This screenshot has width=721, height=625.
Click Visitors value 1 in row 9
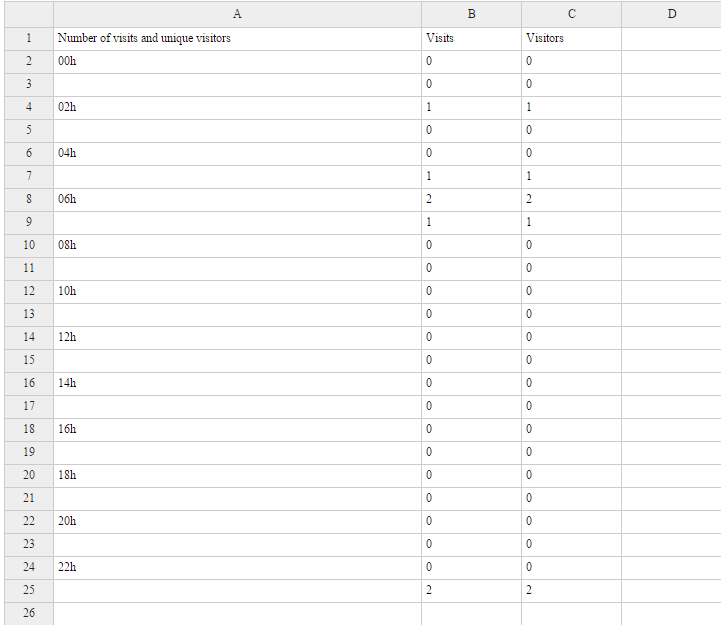[x=572, y=223]
